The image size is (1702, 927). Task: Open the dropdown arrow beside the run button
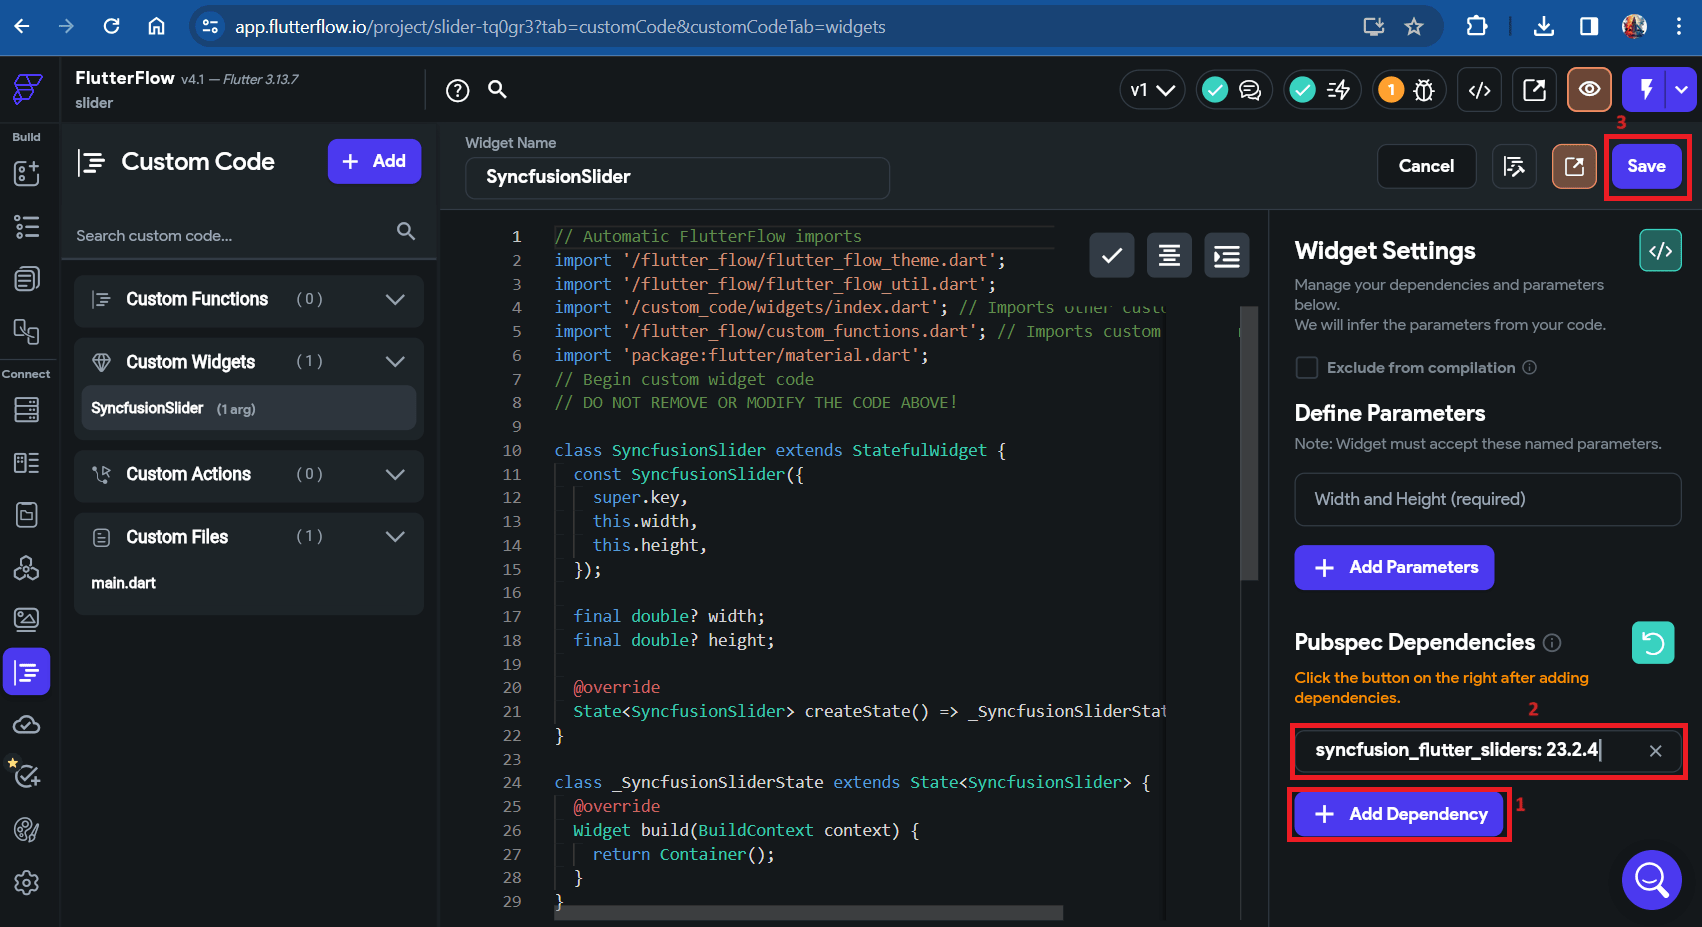tap(1682, 90)
